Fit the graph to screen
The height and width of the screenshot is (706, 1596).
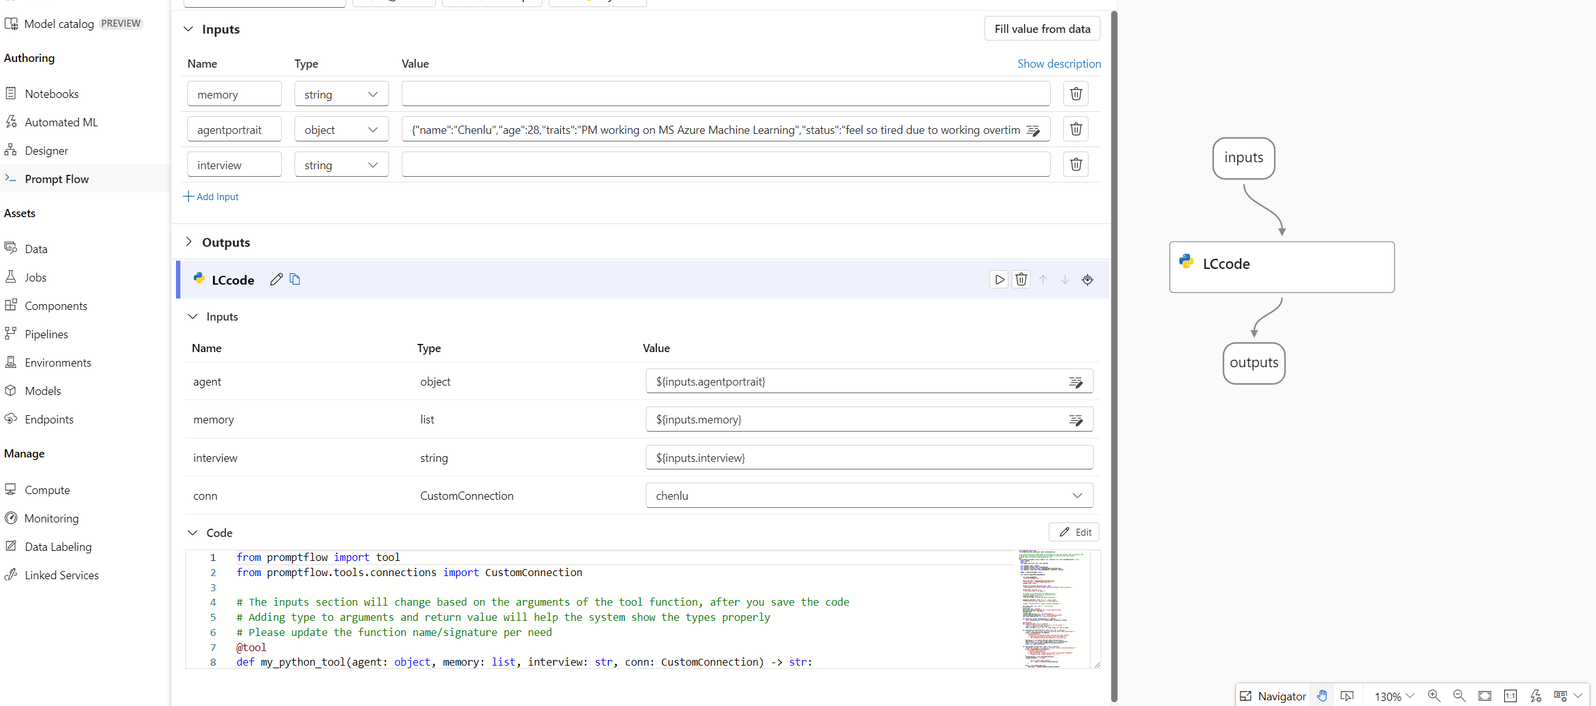click(1485, 696)
